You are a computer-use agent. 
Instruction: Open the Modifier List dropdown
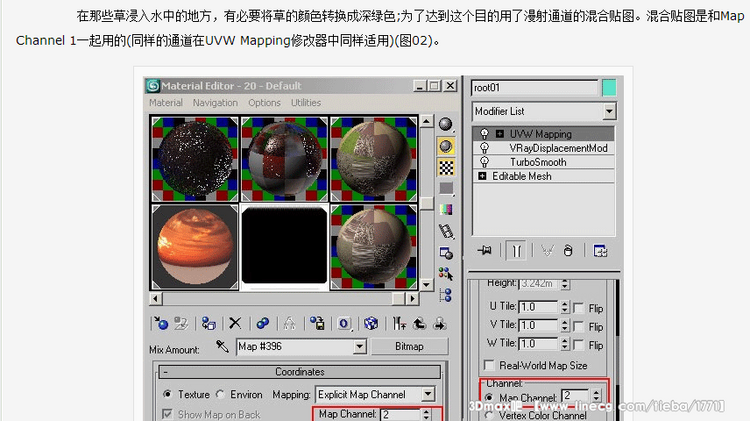(x=609, y=111)
